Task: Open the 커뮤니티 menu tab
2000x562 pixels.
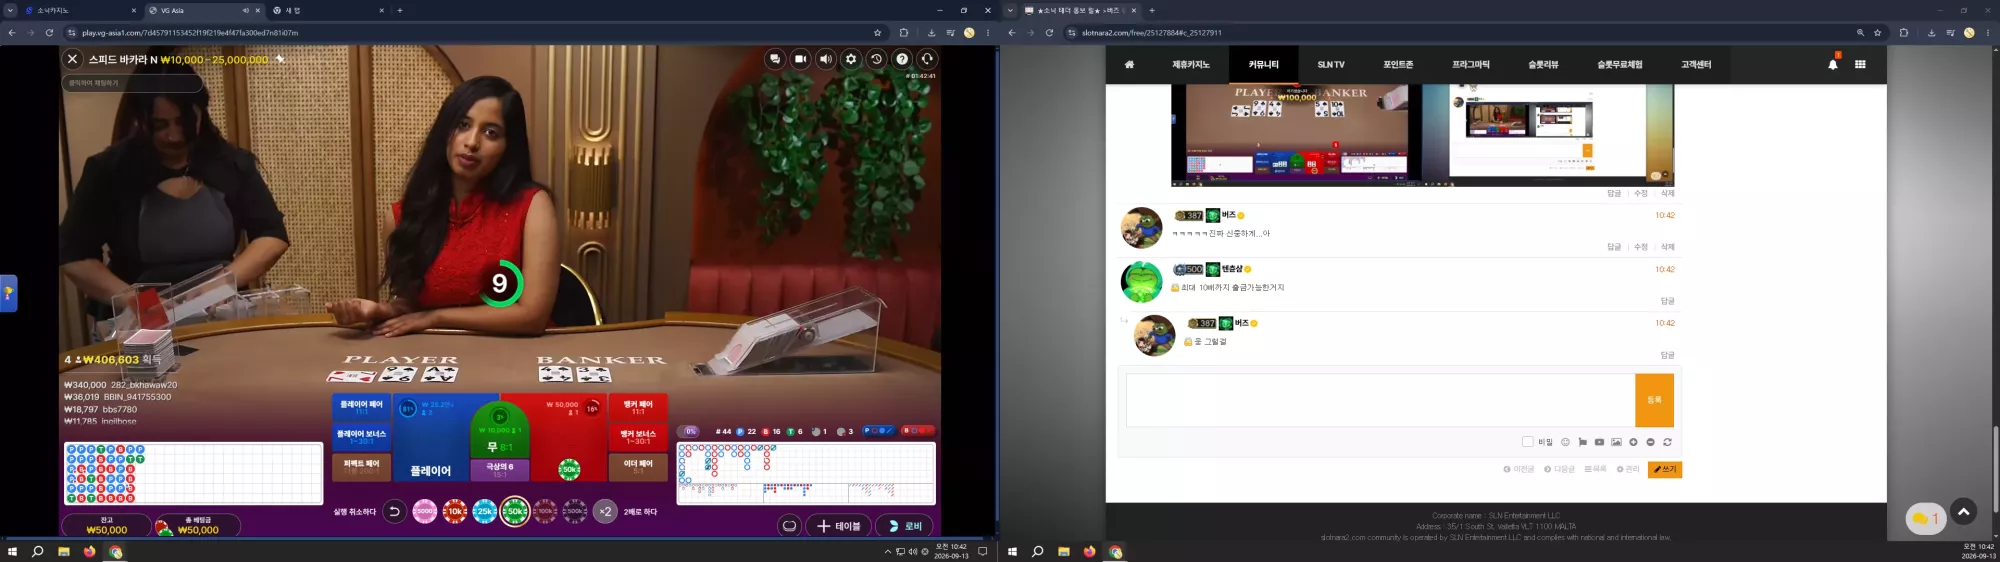Action: [x=1263, y=64]
